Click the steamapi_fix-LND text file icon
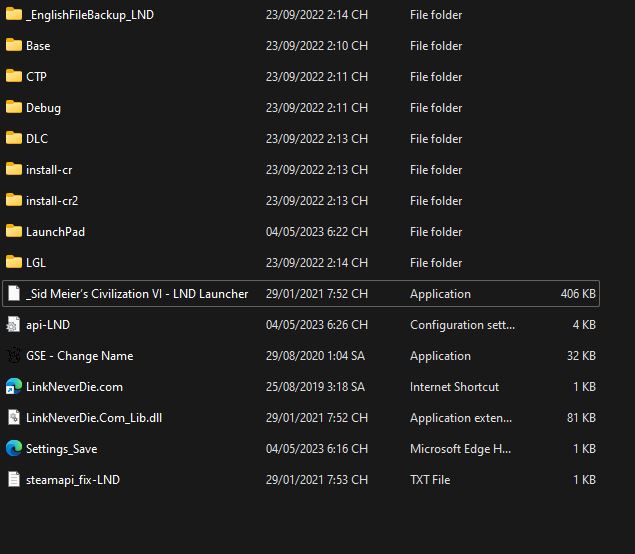The image size is (635, 554). tap(14, 479)
